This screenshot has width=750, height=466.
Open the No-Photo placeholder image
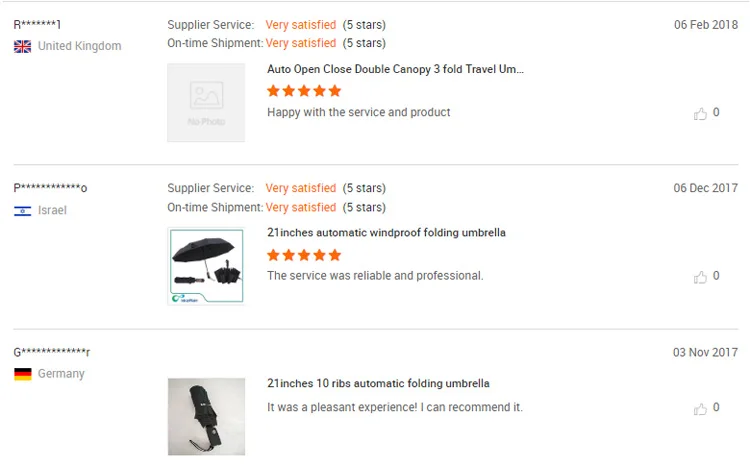206,102
